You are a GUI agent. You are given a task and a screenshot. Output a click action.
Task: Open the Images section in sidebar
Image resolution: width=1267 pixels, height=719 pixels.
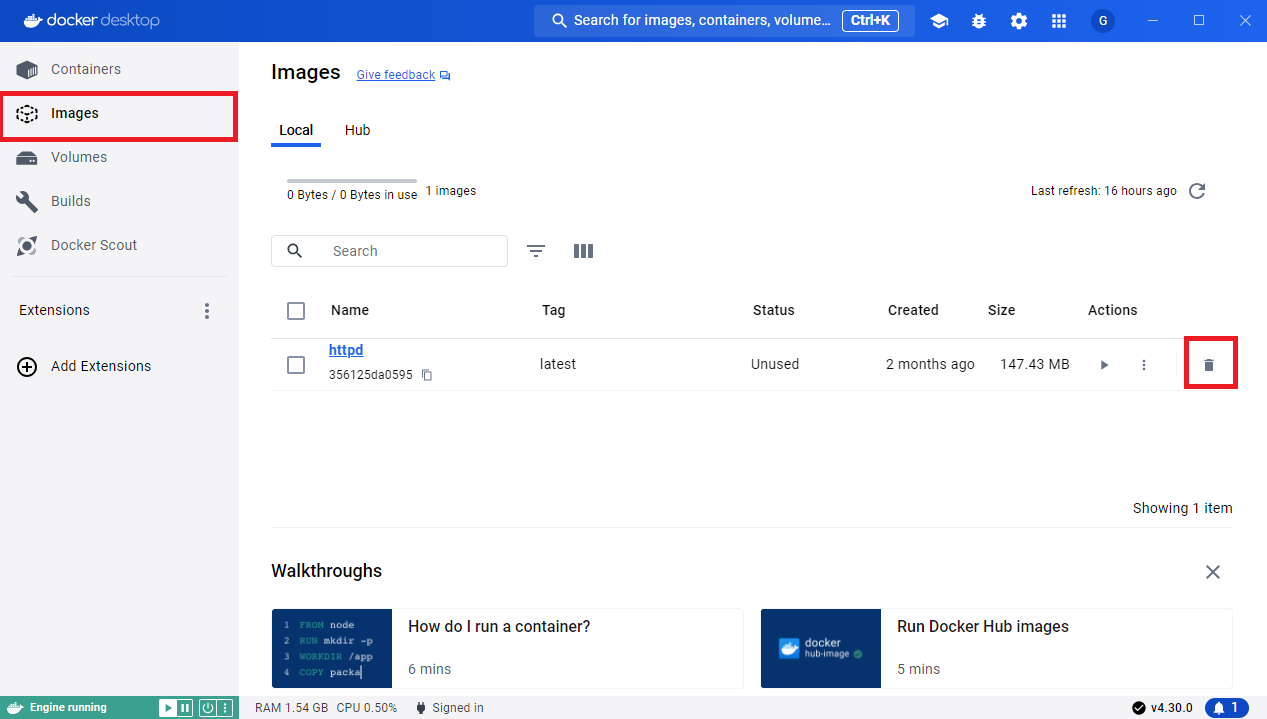(x=119, y=113)
